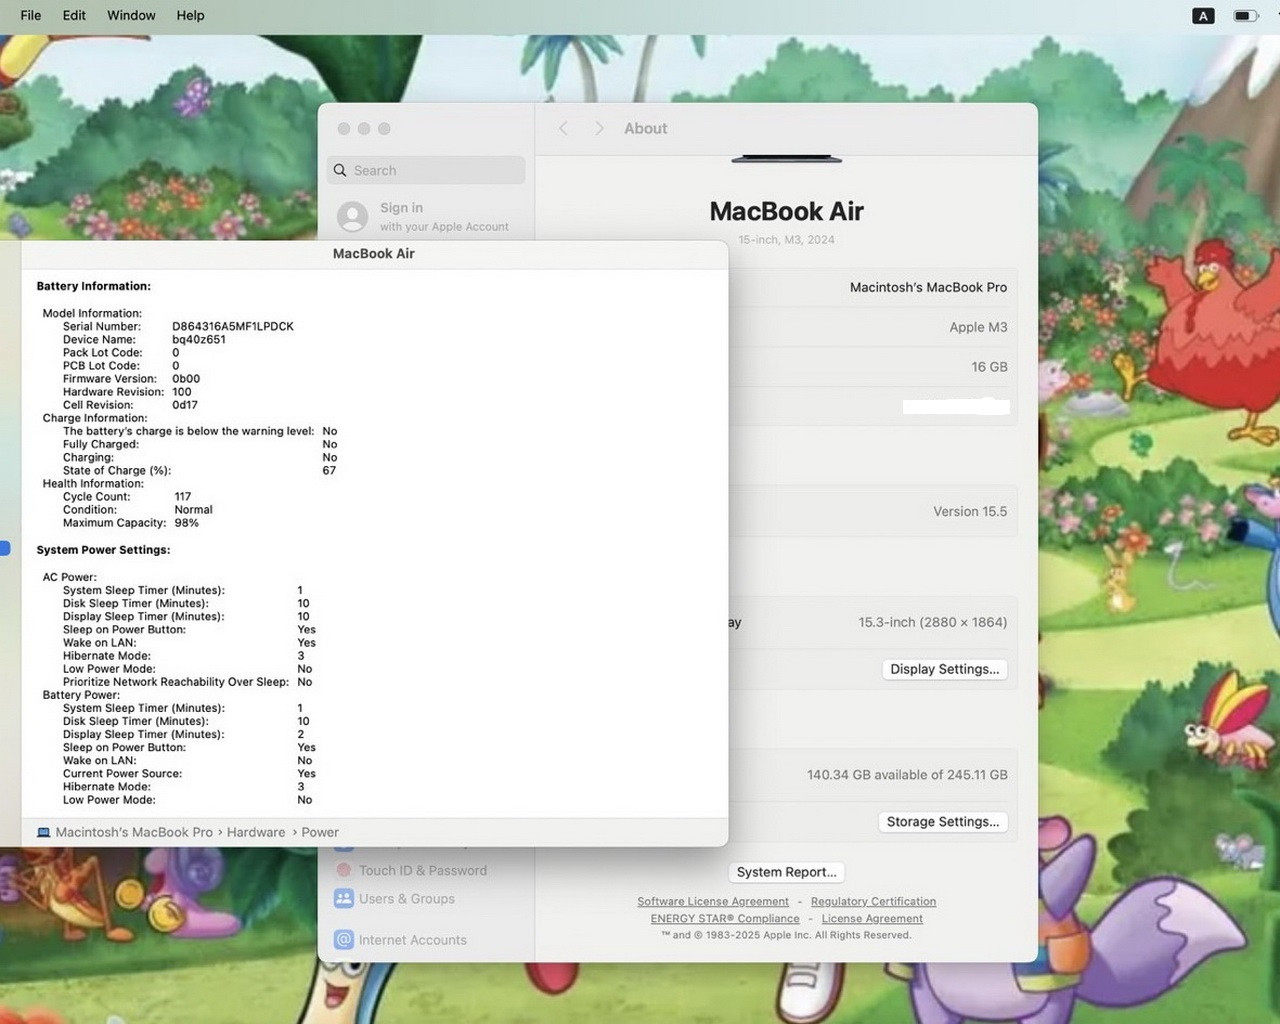Screen dimensions: 1280x1024
Task: Select Touch ID & Password in sidebar
Action: (x=422, y=870)
